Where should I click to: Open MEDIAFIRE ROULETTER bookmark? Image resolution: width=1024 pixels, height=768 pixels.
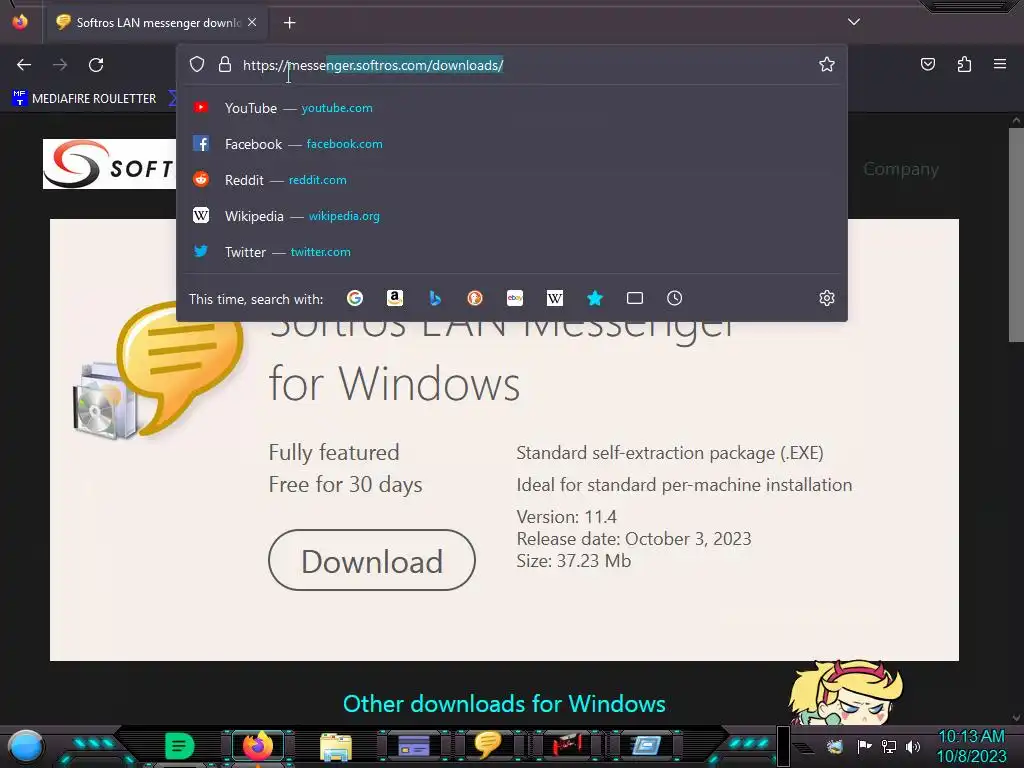coord(84,99)
